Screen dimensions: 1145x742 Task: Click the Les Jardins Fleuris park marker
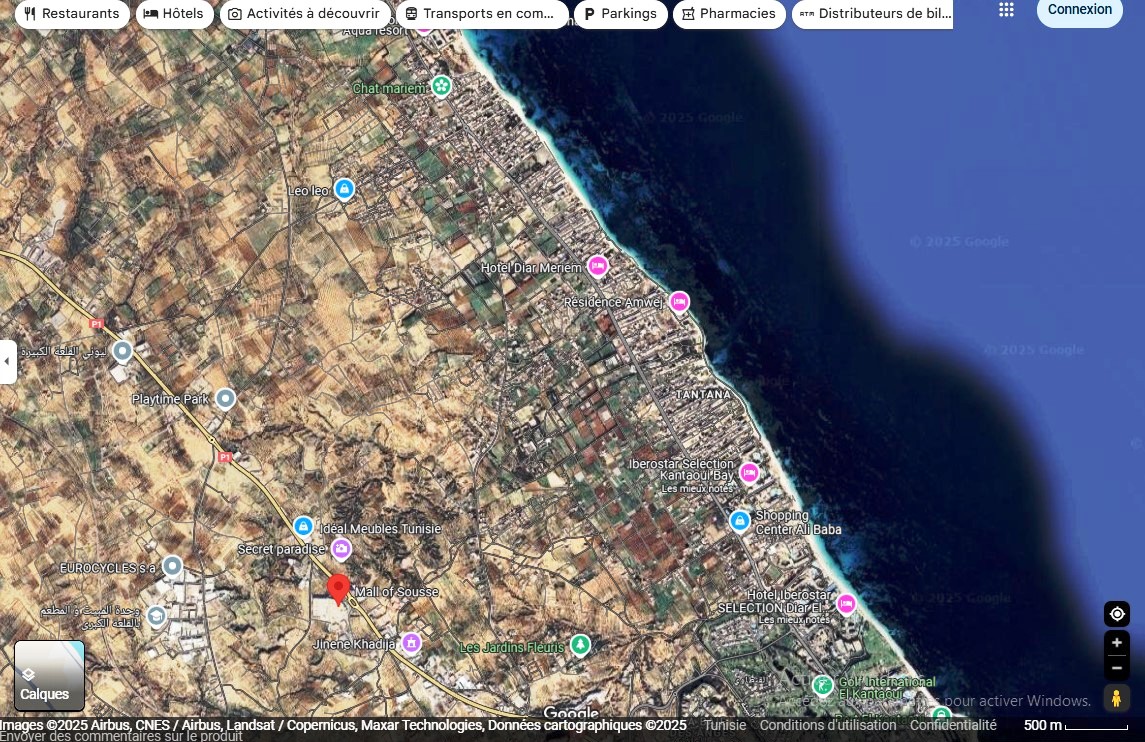click(580, 645)
